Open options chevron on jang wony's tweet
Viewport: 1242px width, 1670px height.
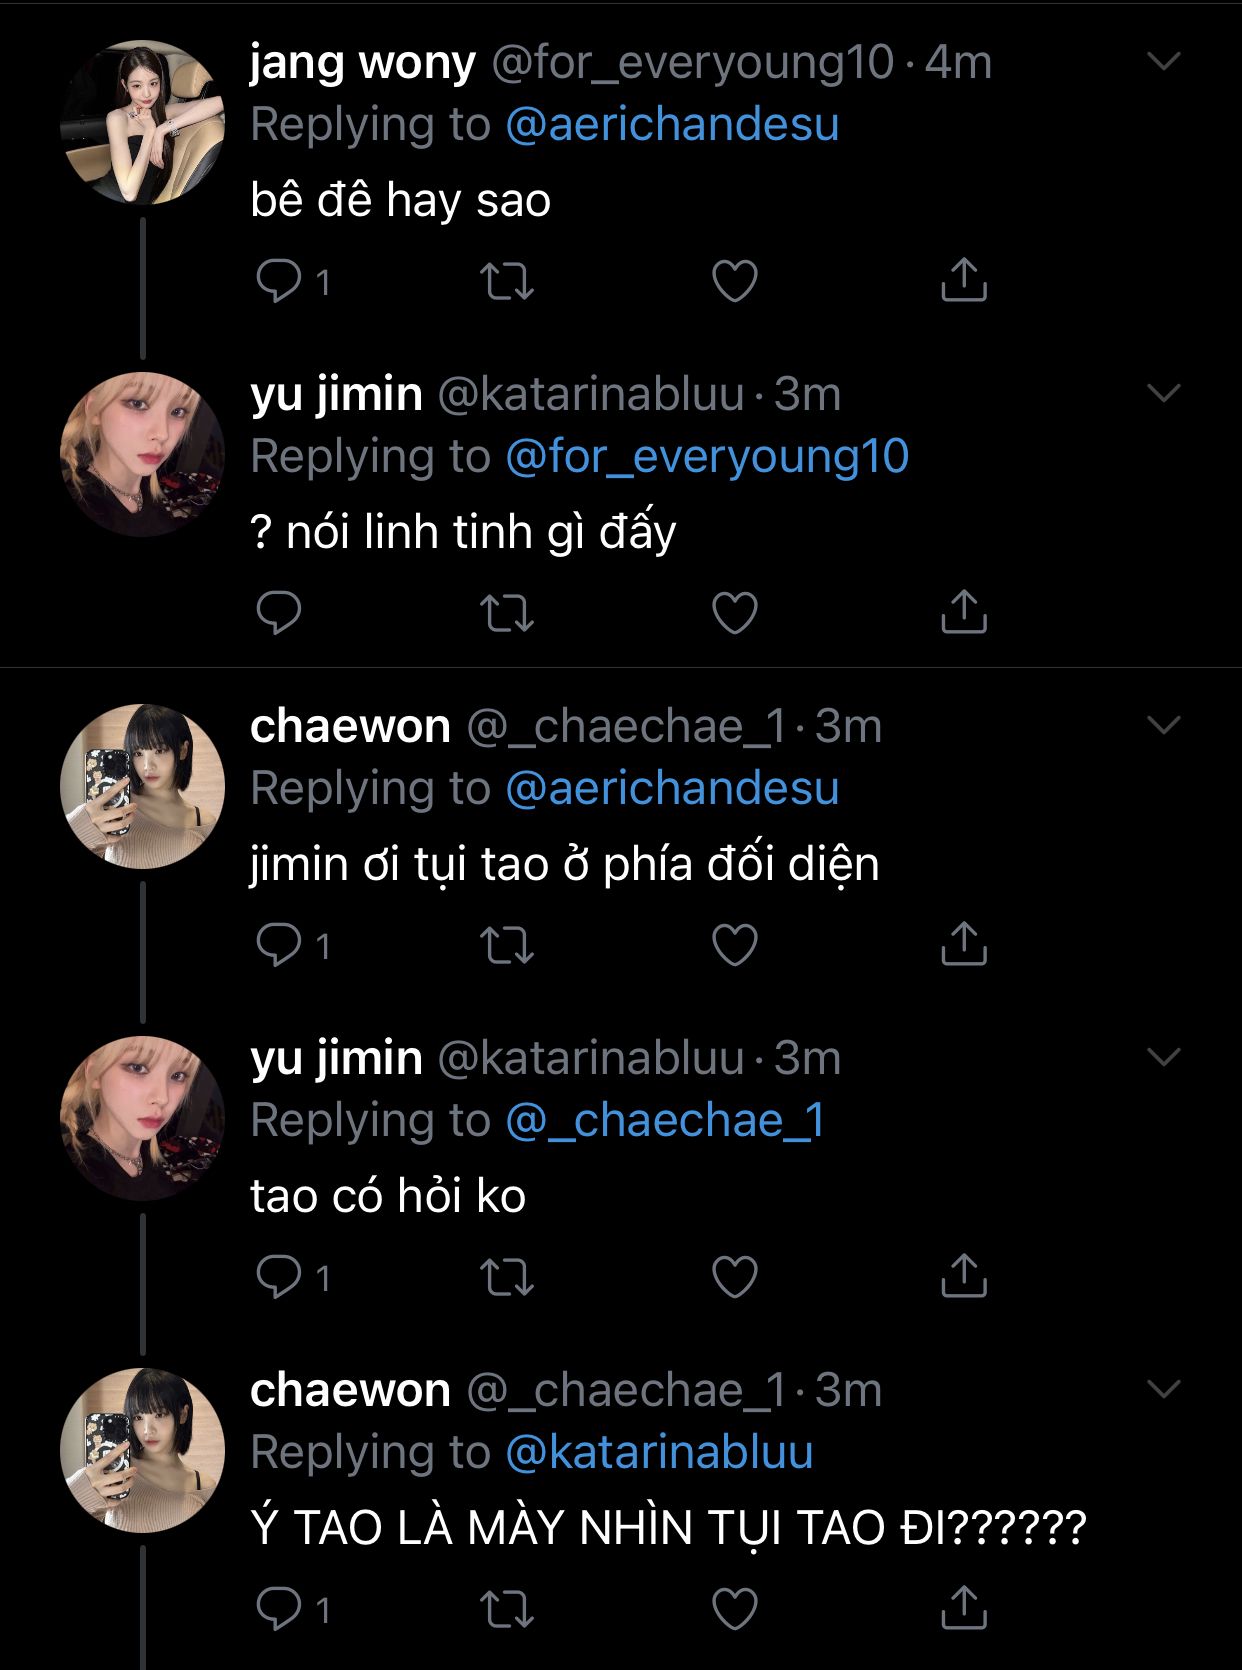coord(1164,61)
